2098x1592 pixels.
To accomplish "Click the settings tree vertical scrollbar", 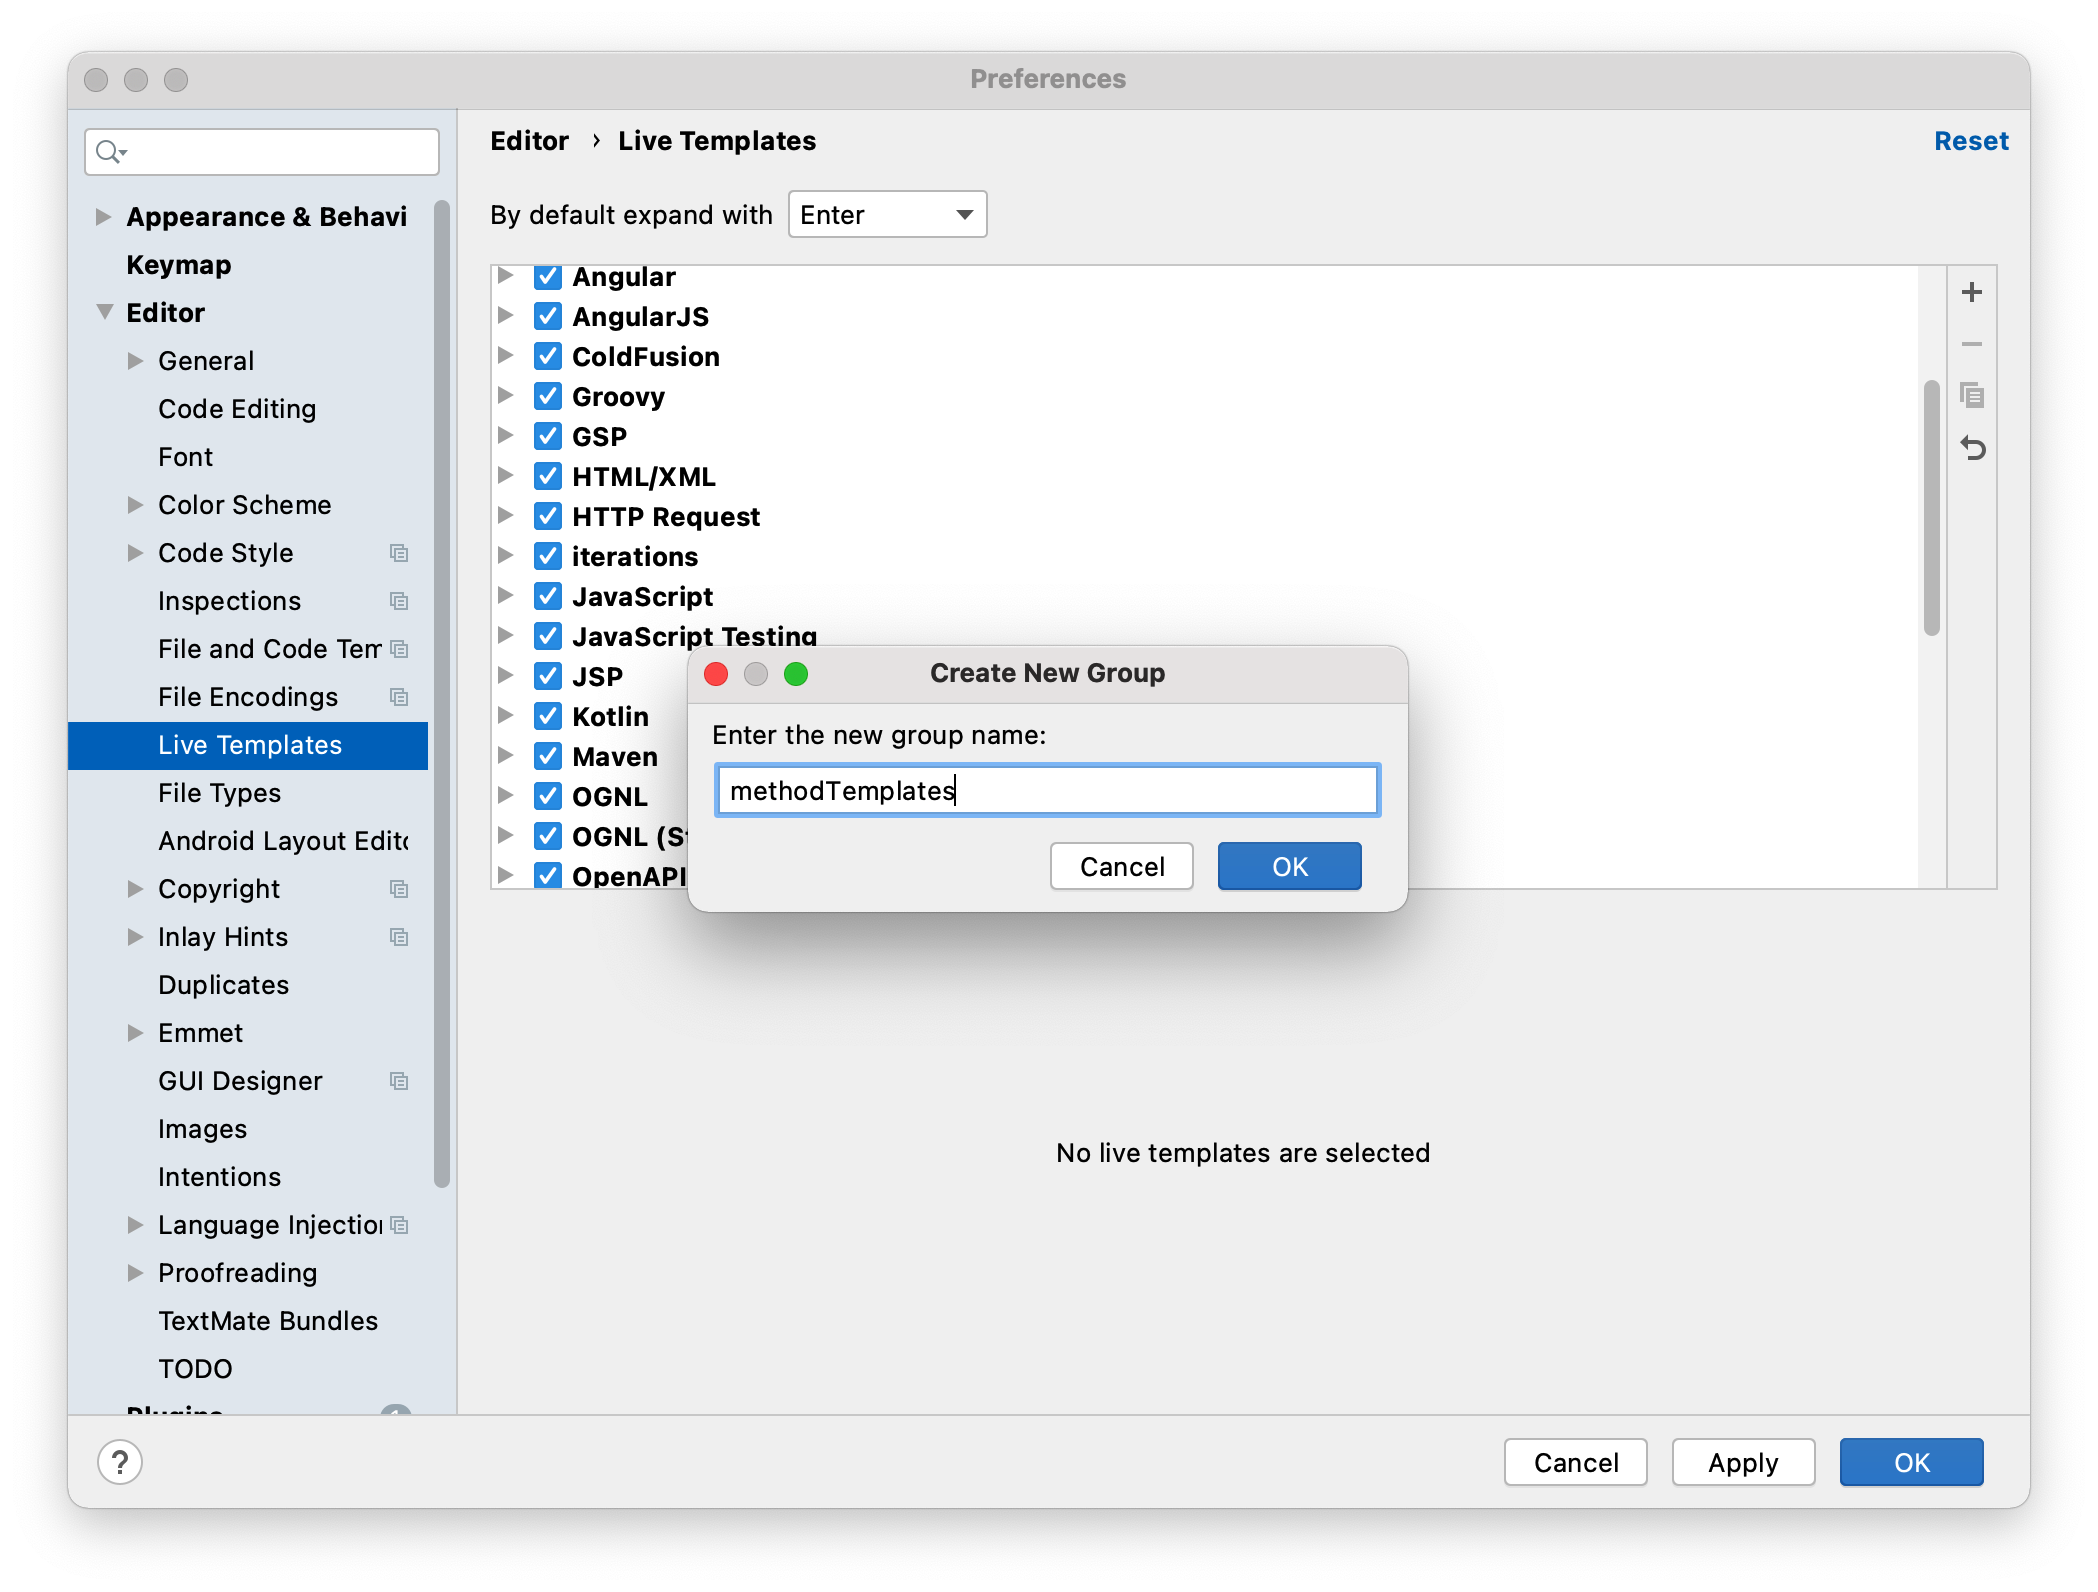I will pos(442,693).
